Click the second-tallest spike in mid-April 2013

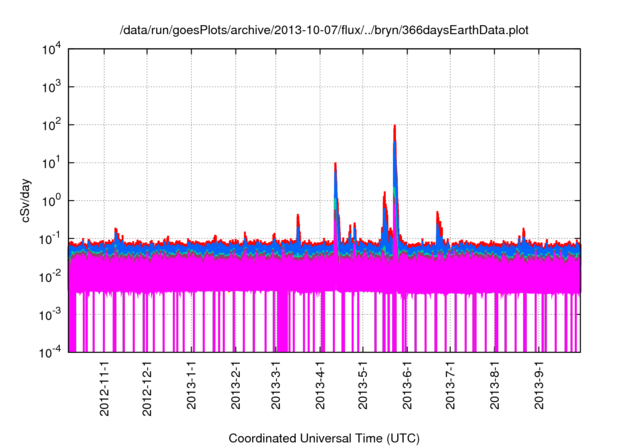[x=335, y=164]
